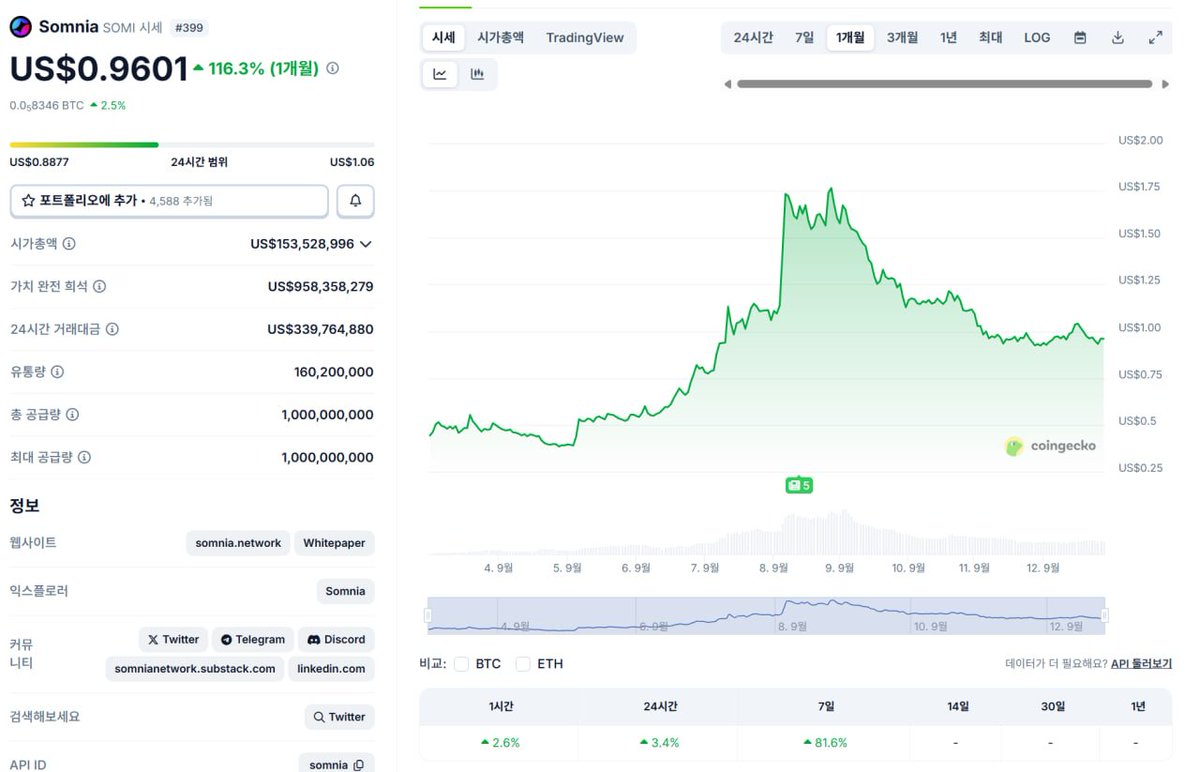
Task: Click the 7일 change value 81.6%
Action: tap(825, 743)
